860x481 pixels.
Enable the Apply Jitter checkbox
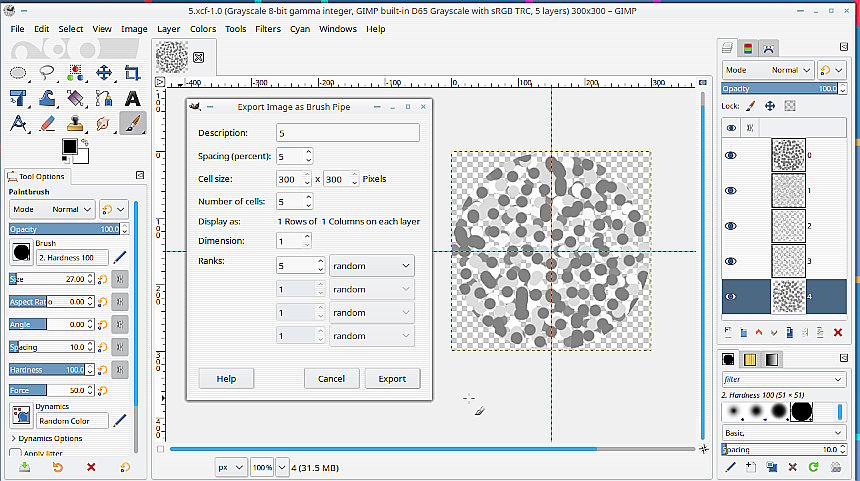click(x=14, y=453)
